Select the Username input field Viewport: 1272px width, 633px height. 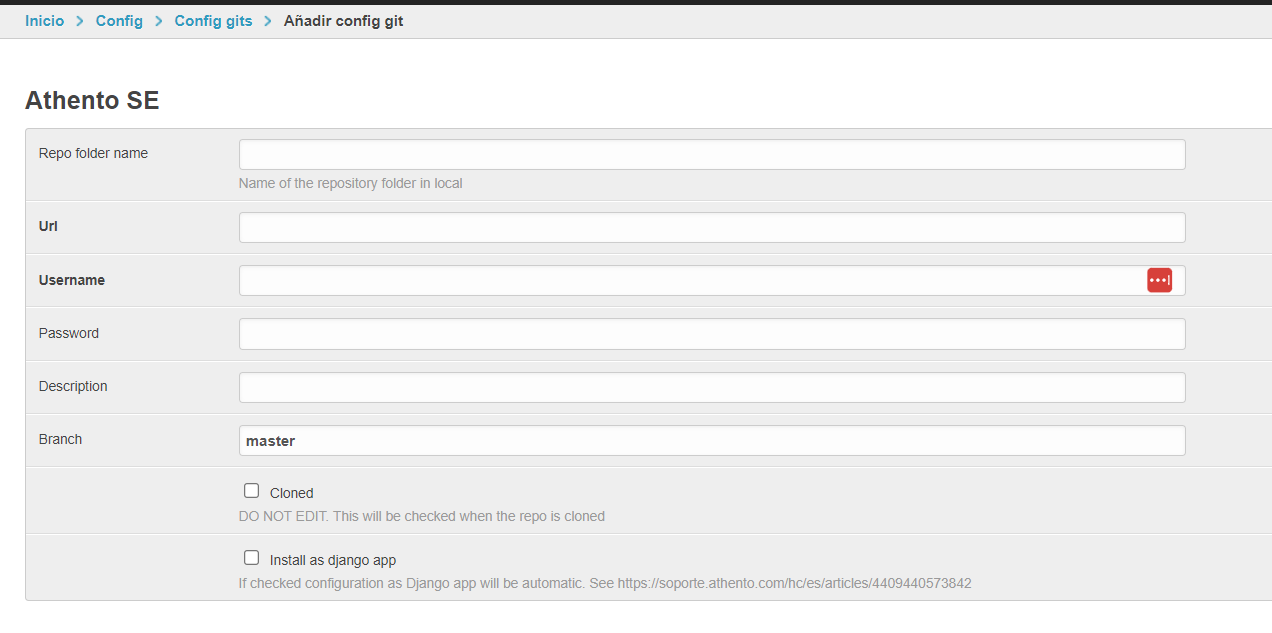click(x=690, y=281)
